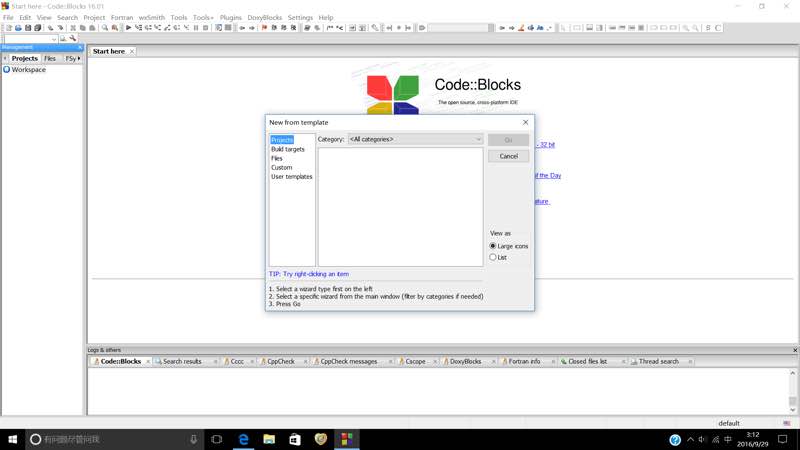Image resolution: width=800 pixels, height=450 pixels.
Task: Click the log panel scroll up arrow
Action: point(792,373)
